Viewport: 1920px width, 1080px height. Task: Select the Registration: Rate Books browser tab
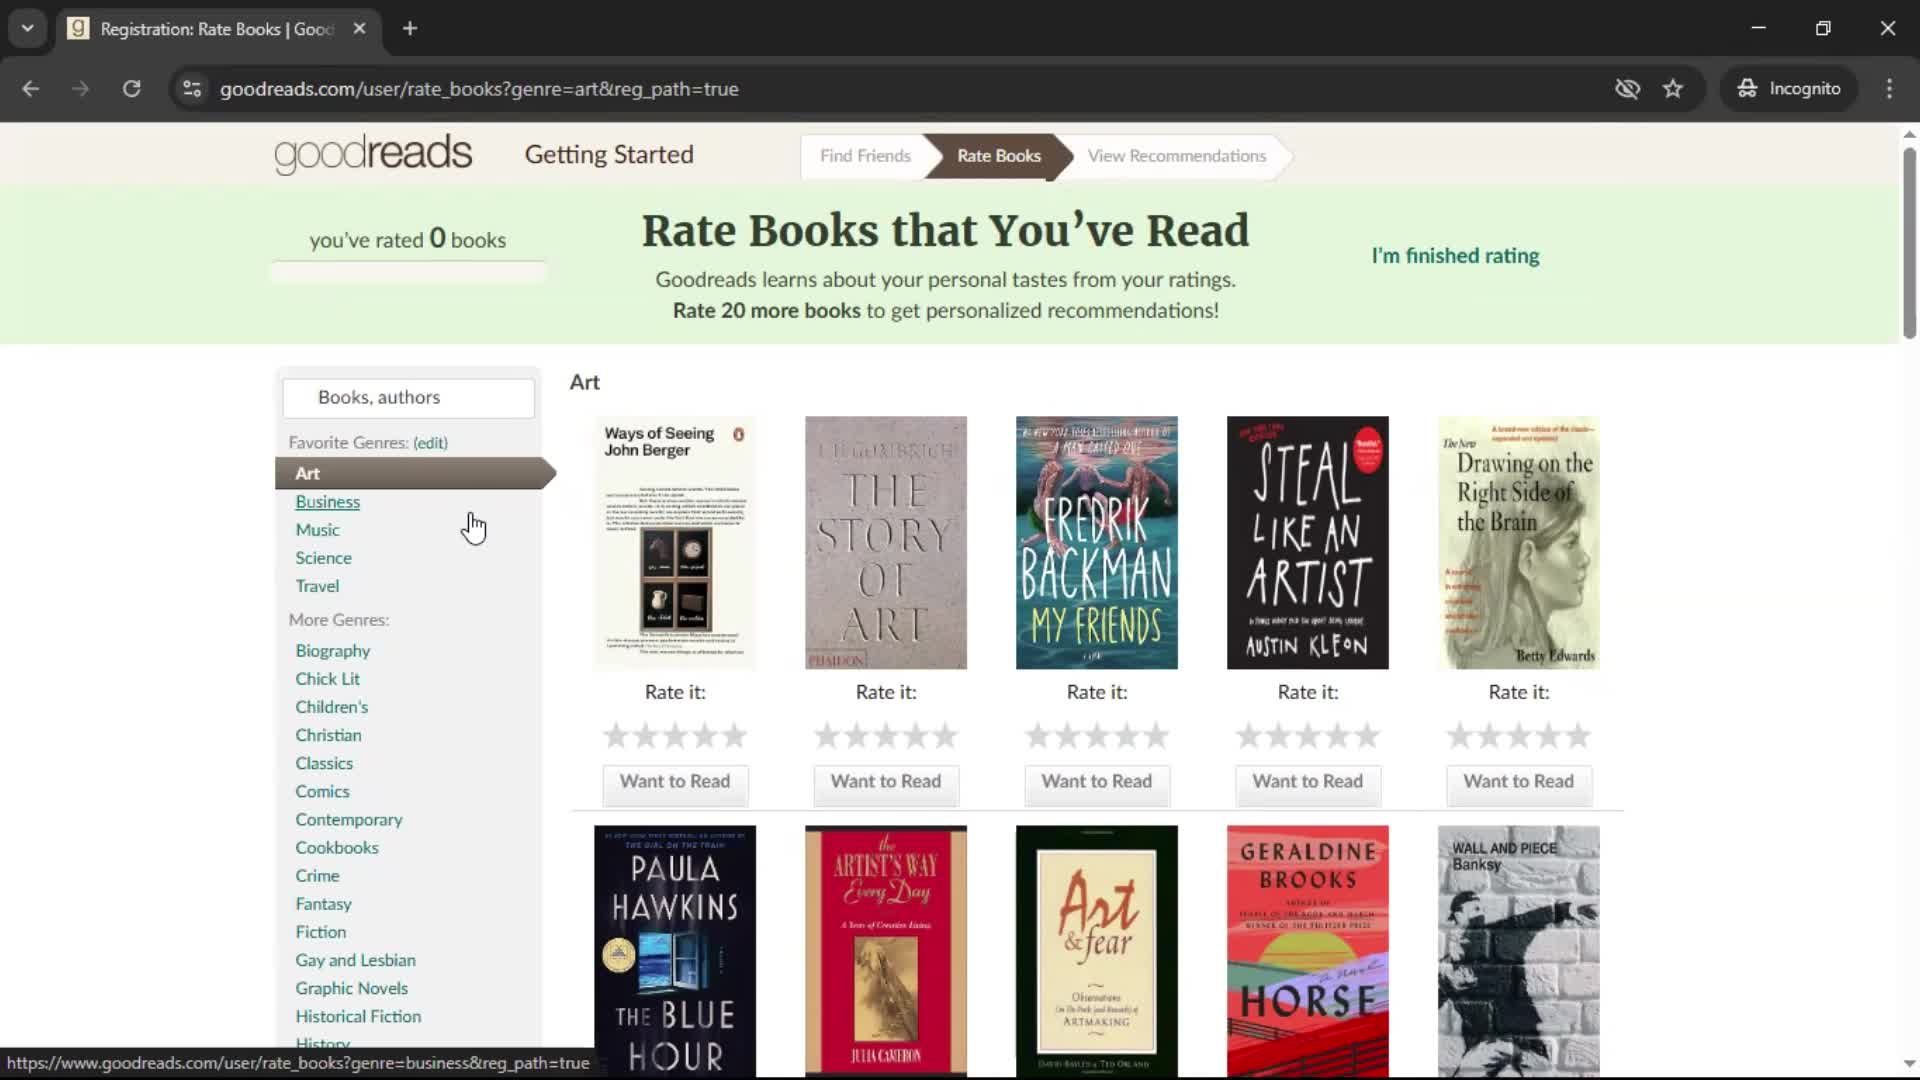[x=217, y=29]
